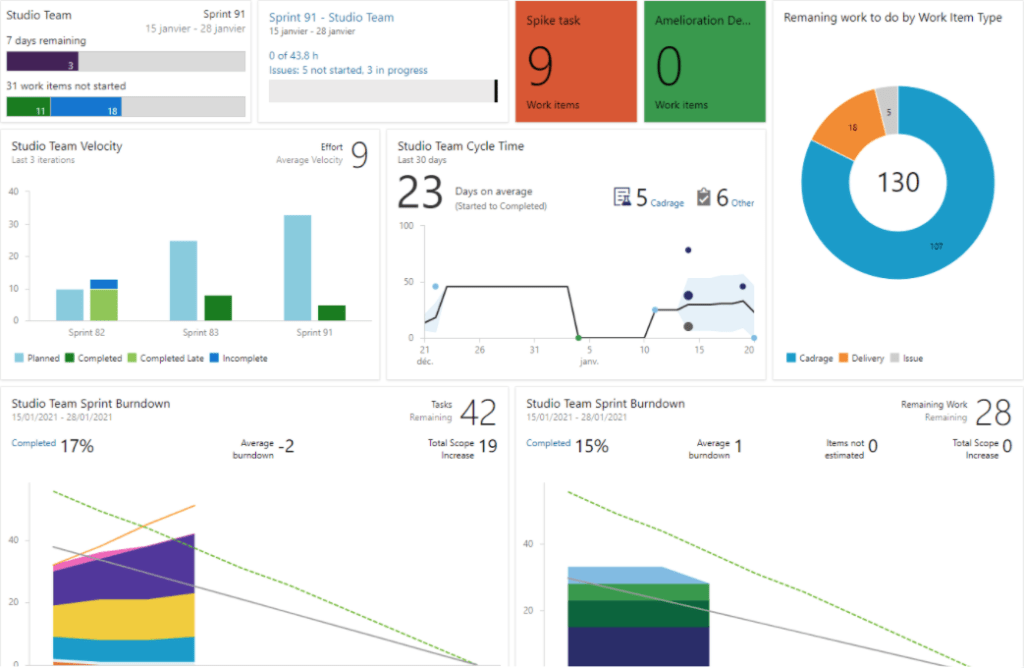Image resolution: width=1024 pixels, height=668 pixels.
Task: Click the Cadrage link in Cycle Time
Action: 668,203
